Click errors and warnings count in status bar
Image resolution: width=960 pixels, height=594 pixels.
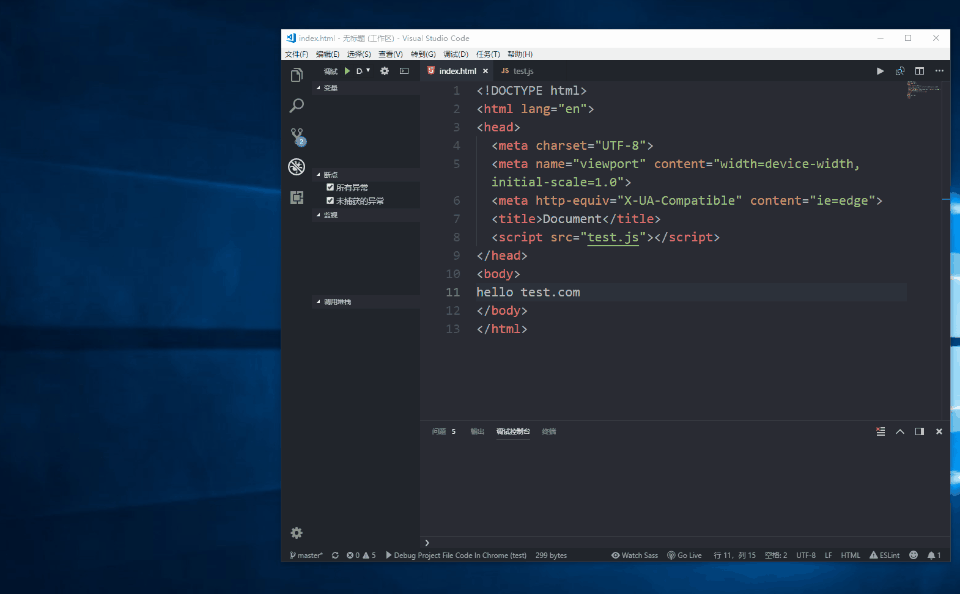(x=361, y=555)
